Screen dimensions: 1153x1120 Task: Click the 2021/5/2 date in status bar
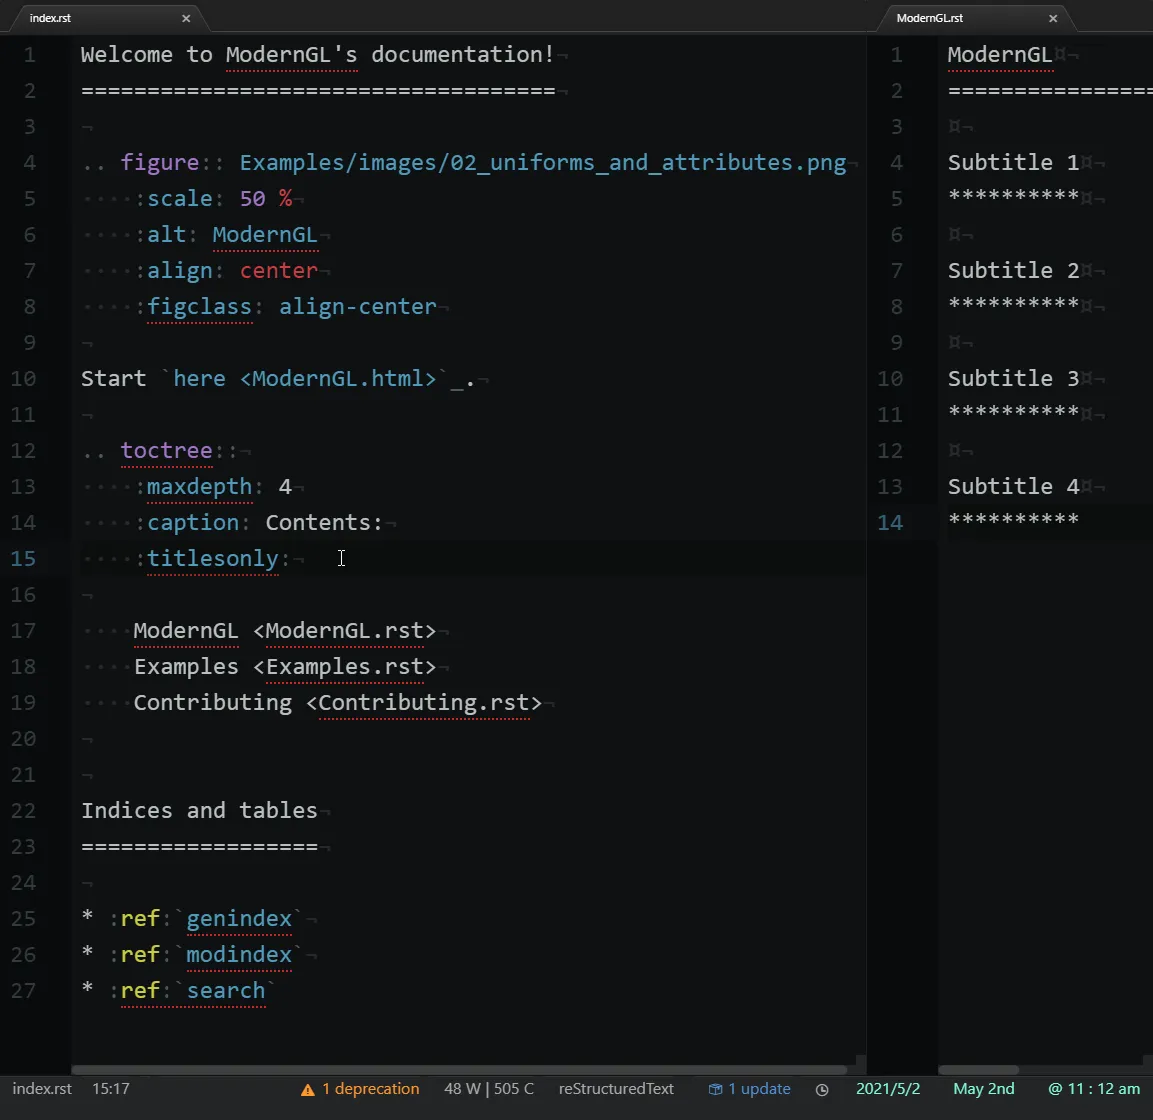(888, 1089)
